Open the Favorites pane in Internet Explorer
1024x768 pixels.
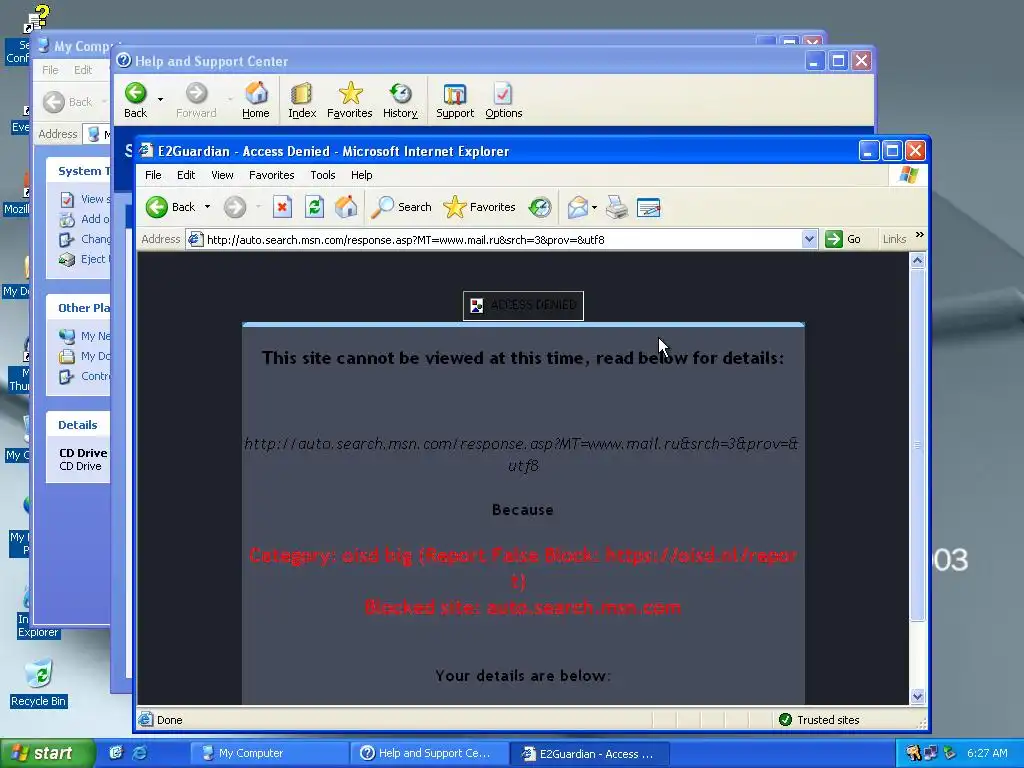click(x=479, y=207)
